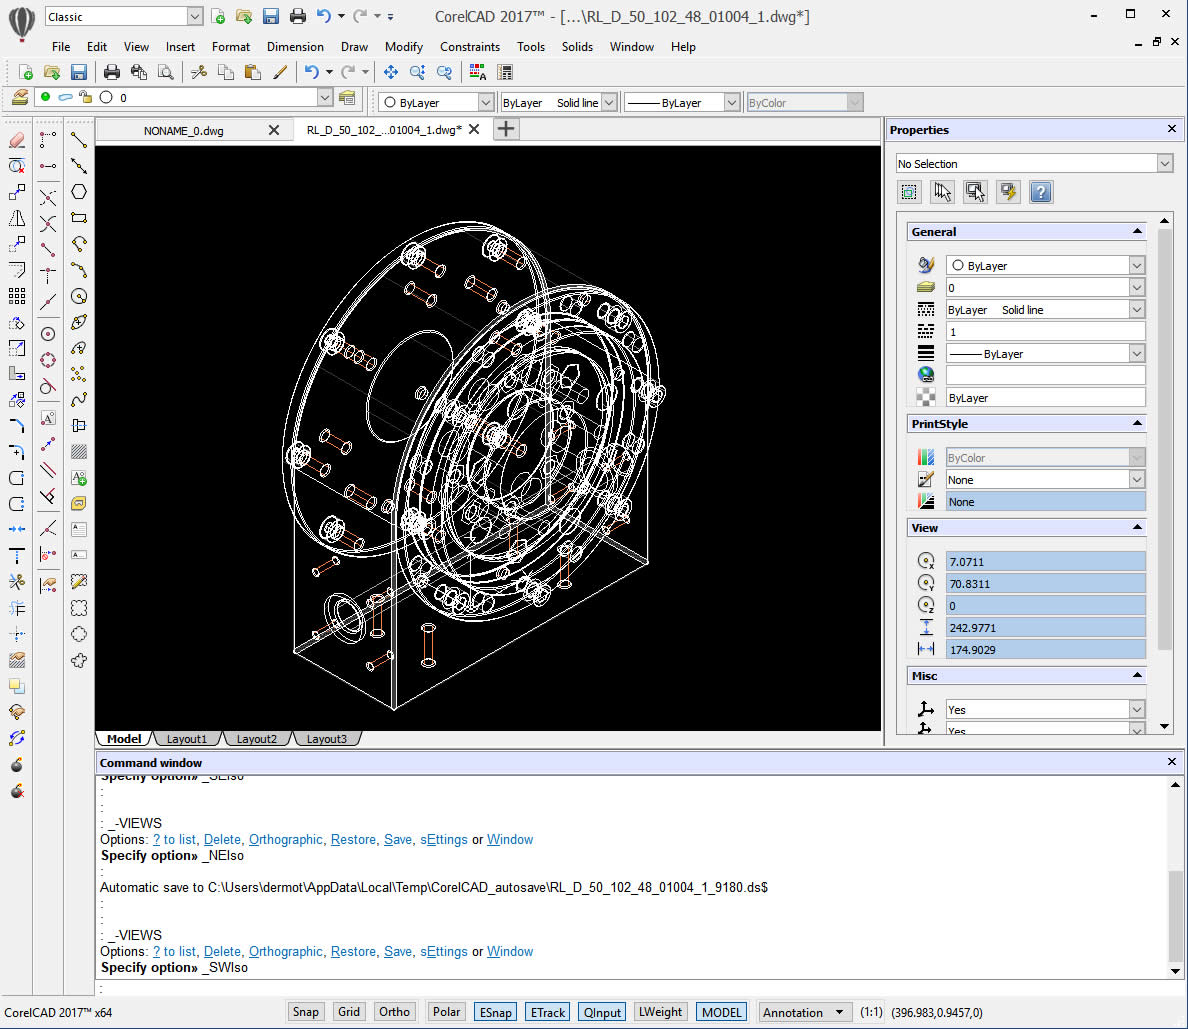The image size is (1188, 1029).
Task: Select the Pan tool icon
Action: point(391,72)
